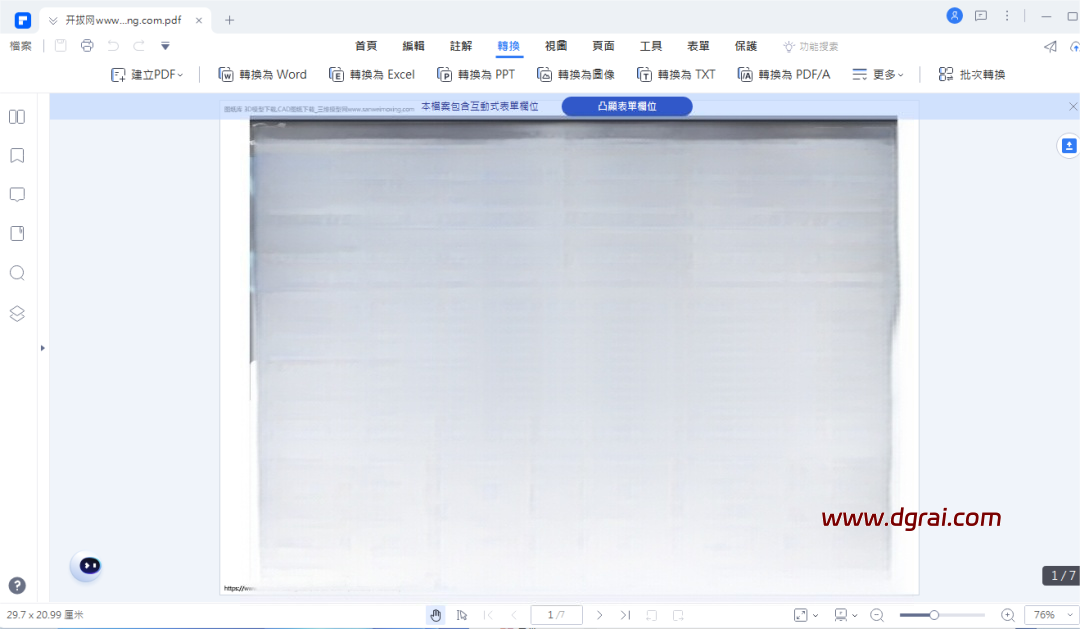Activate the hand pan tool
The image size is (1080, 629).
click(x=435, y=615)
